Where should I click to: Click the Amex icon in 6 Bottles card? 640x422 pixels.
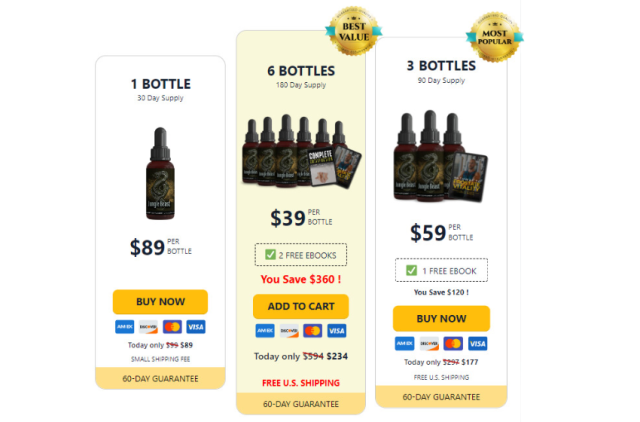click(x=265, y=331)
